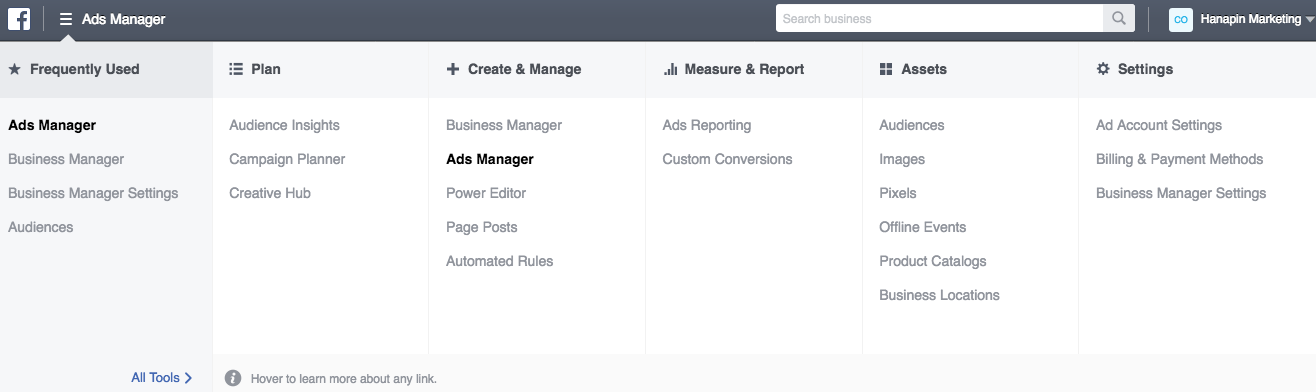Open Power Editor under Create & Manage
This screenshot has width=1316, height=392.
tap(486, 193)
